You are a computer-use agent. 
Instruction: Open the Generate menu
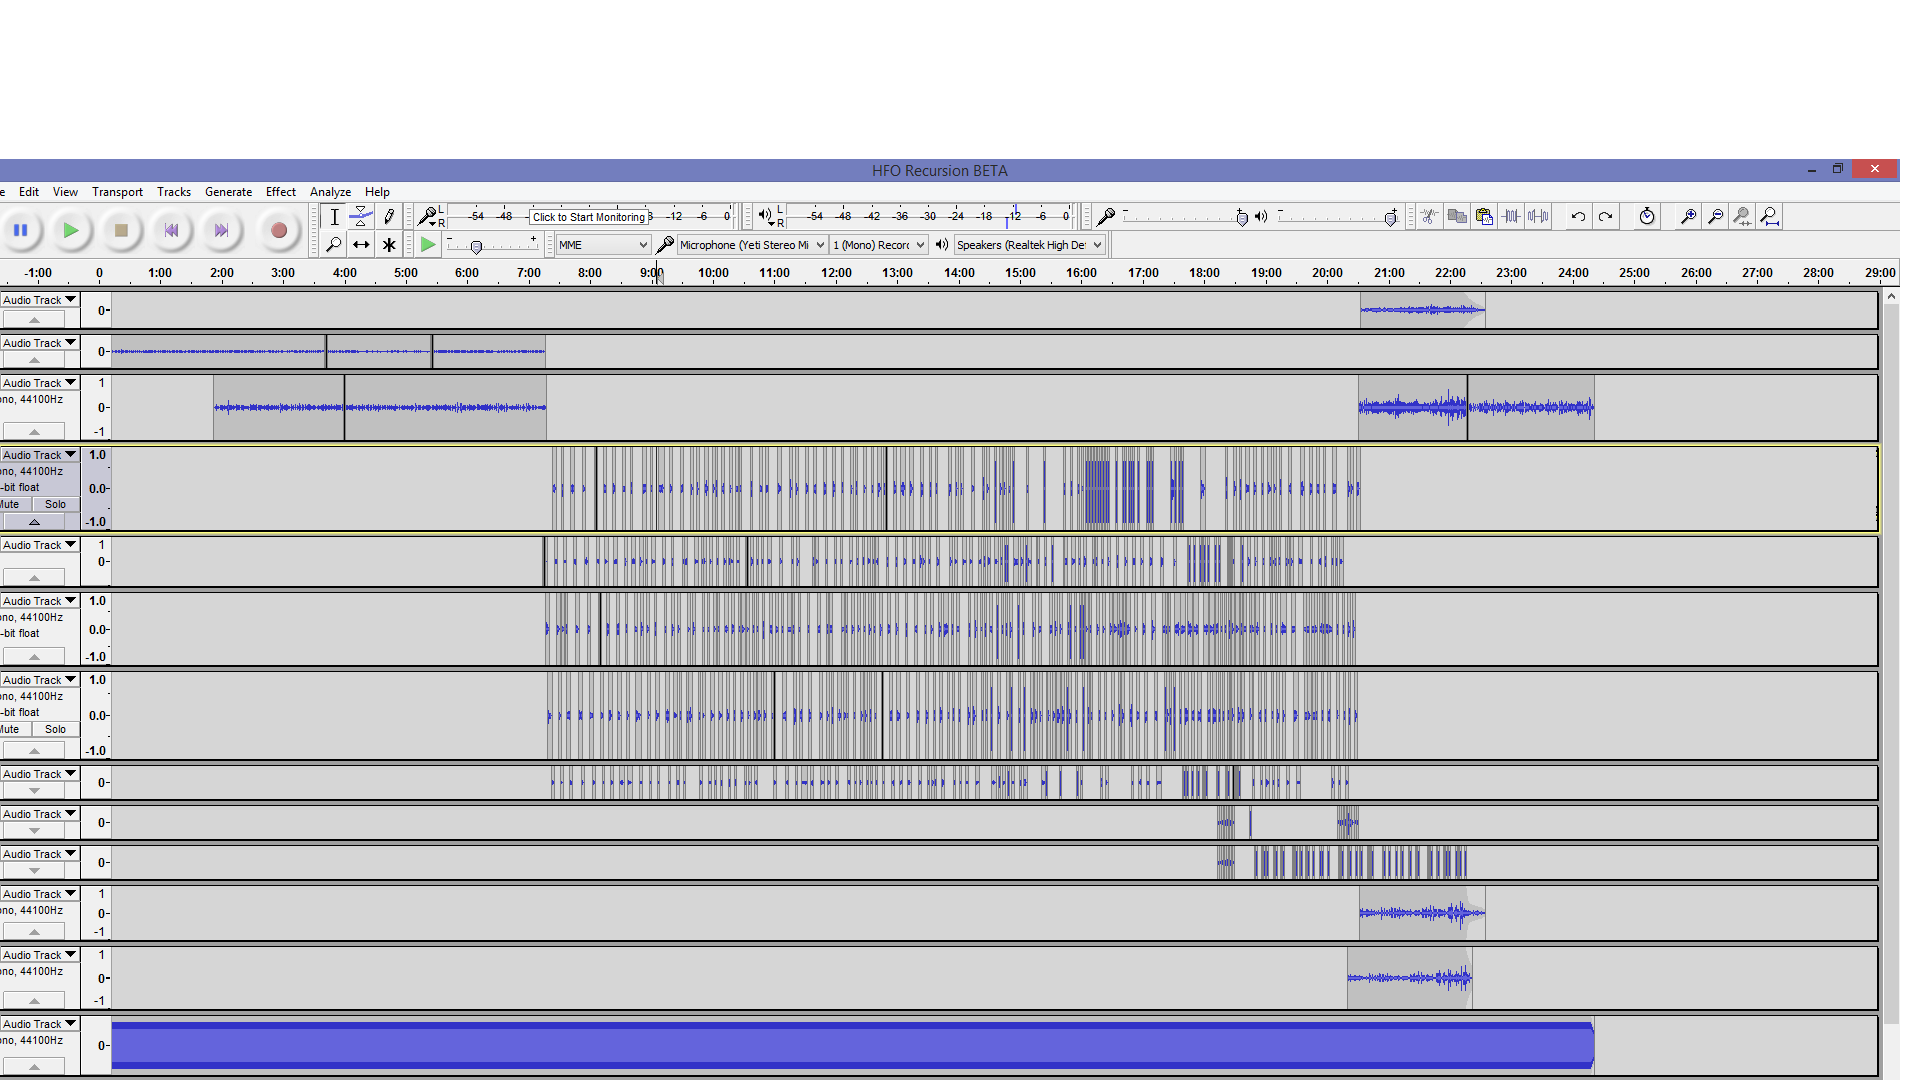click(228, 192)
